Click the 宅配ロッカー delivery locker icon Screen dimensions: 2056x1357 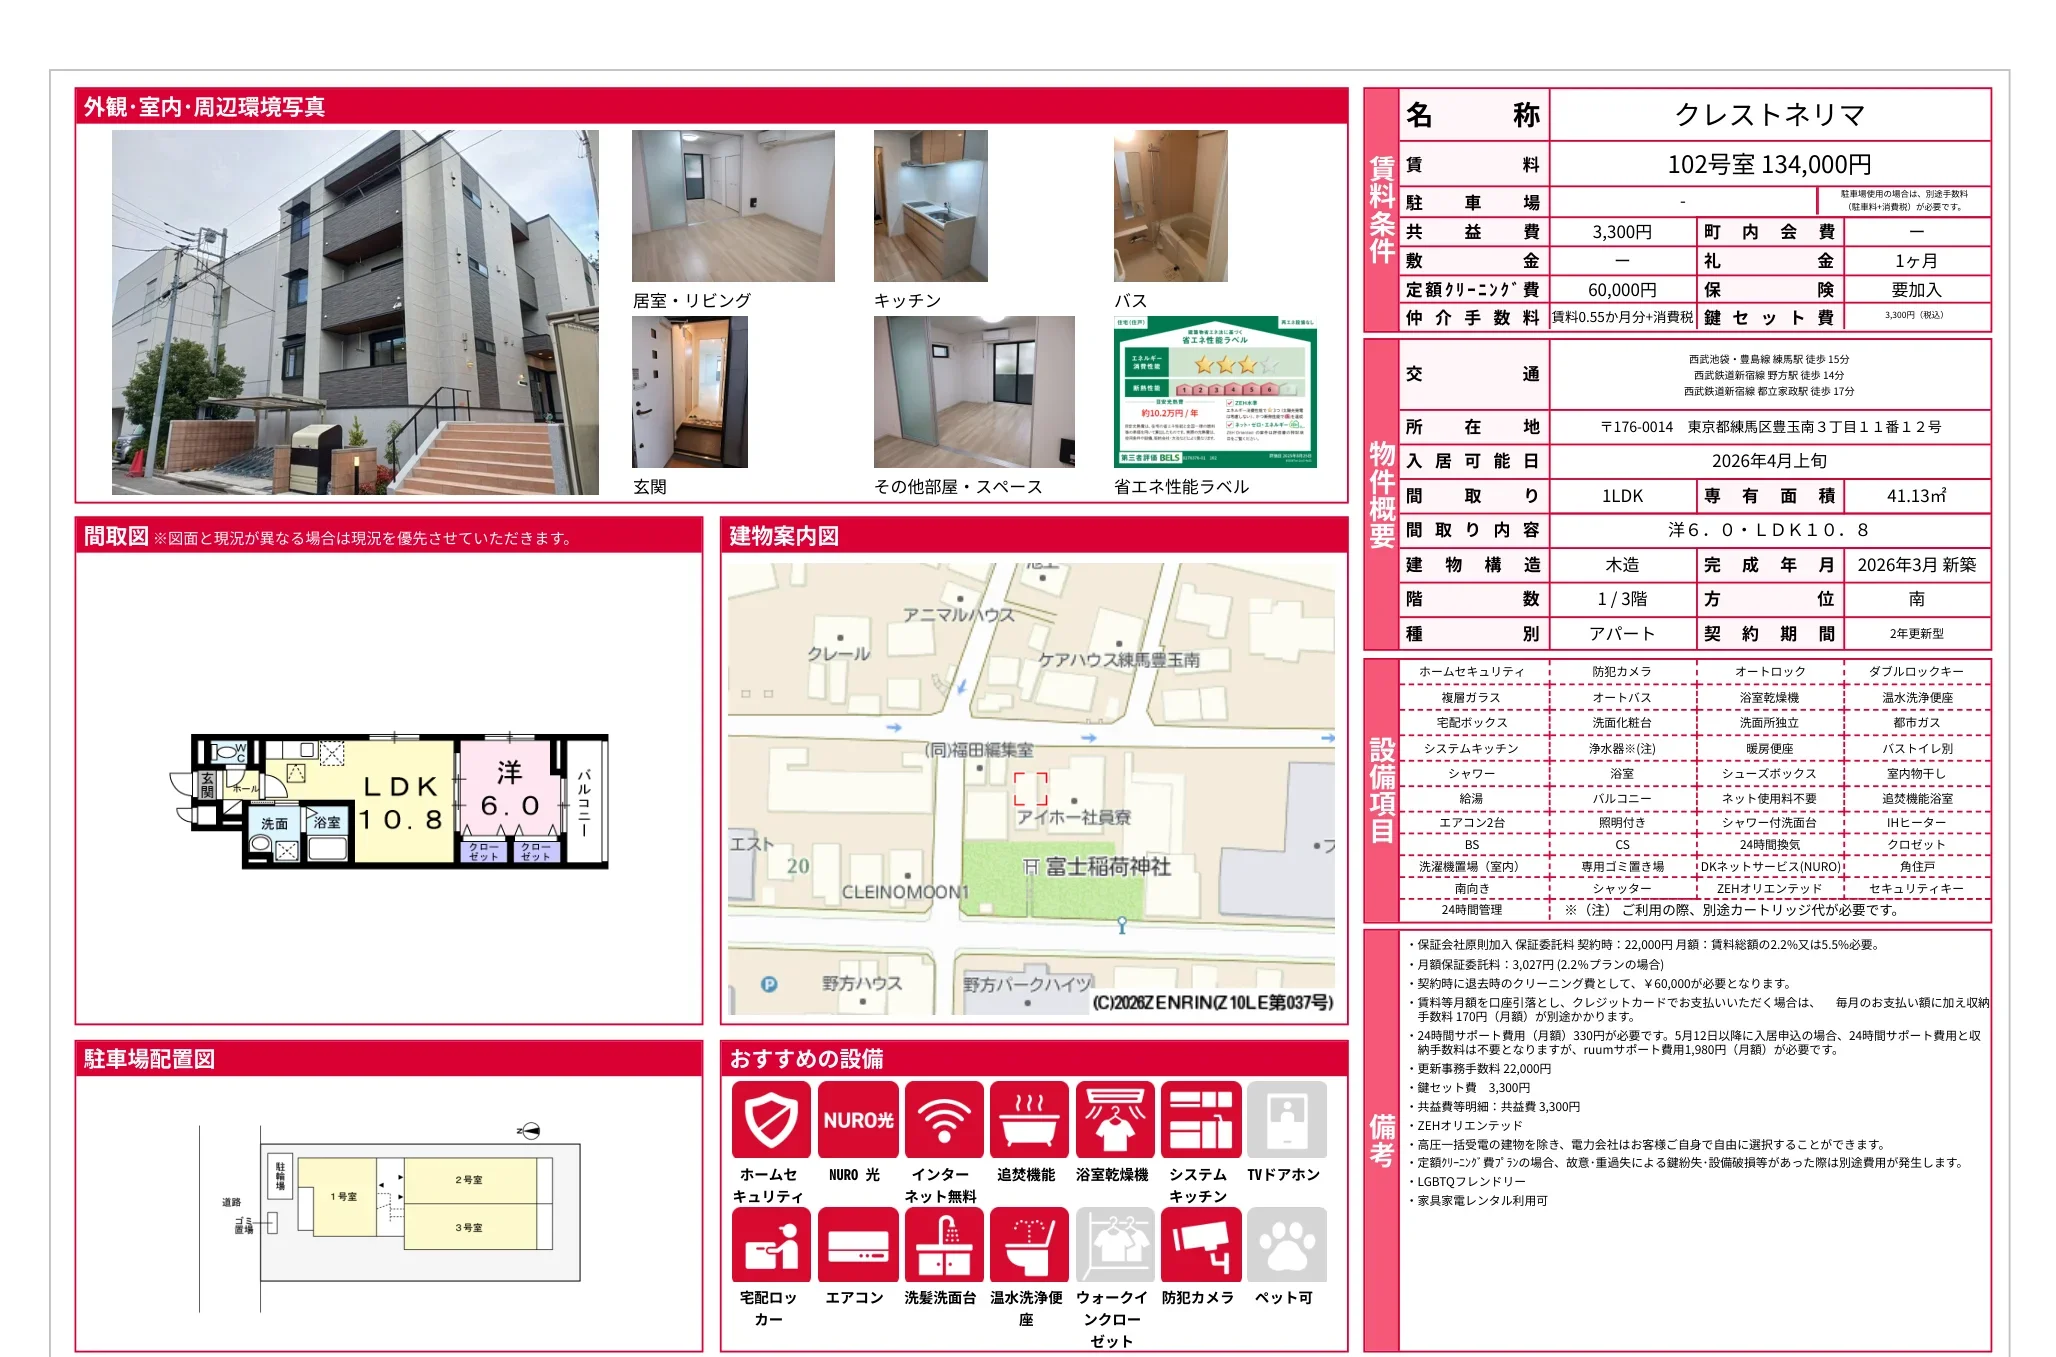(x=770, y=1245)
